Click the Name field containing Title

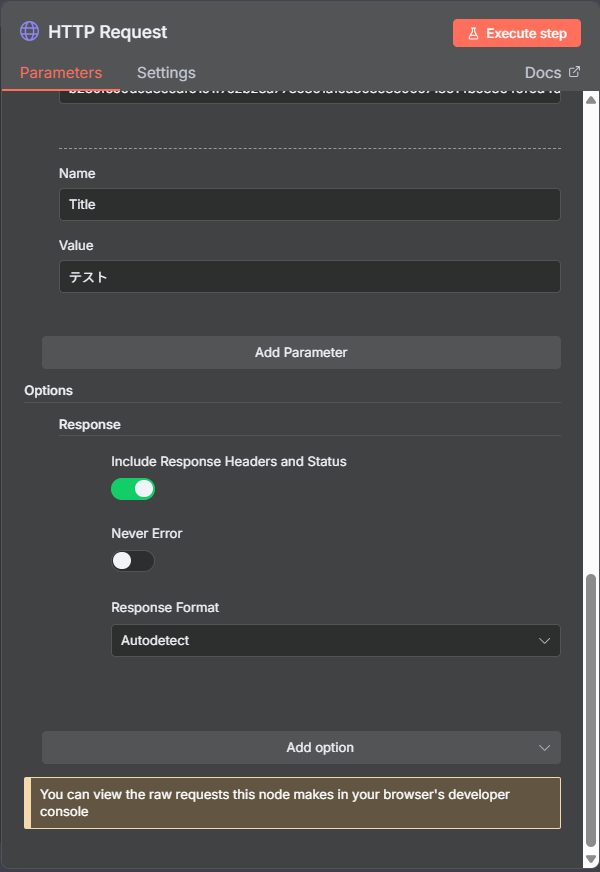310,204
